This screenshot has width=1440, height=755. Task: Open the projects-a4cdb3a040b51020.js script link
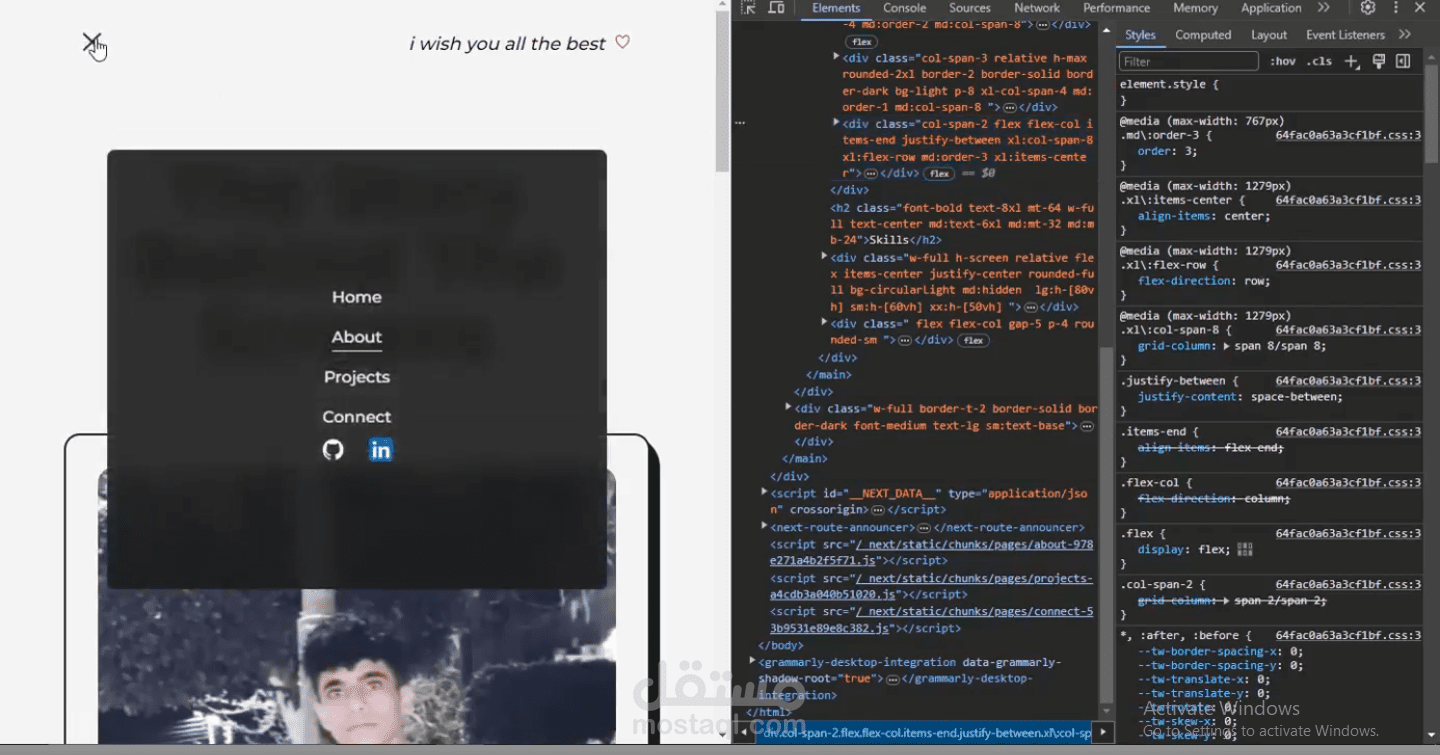[x=932, y=586]
